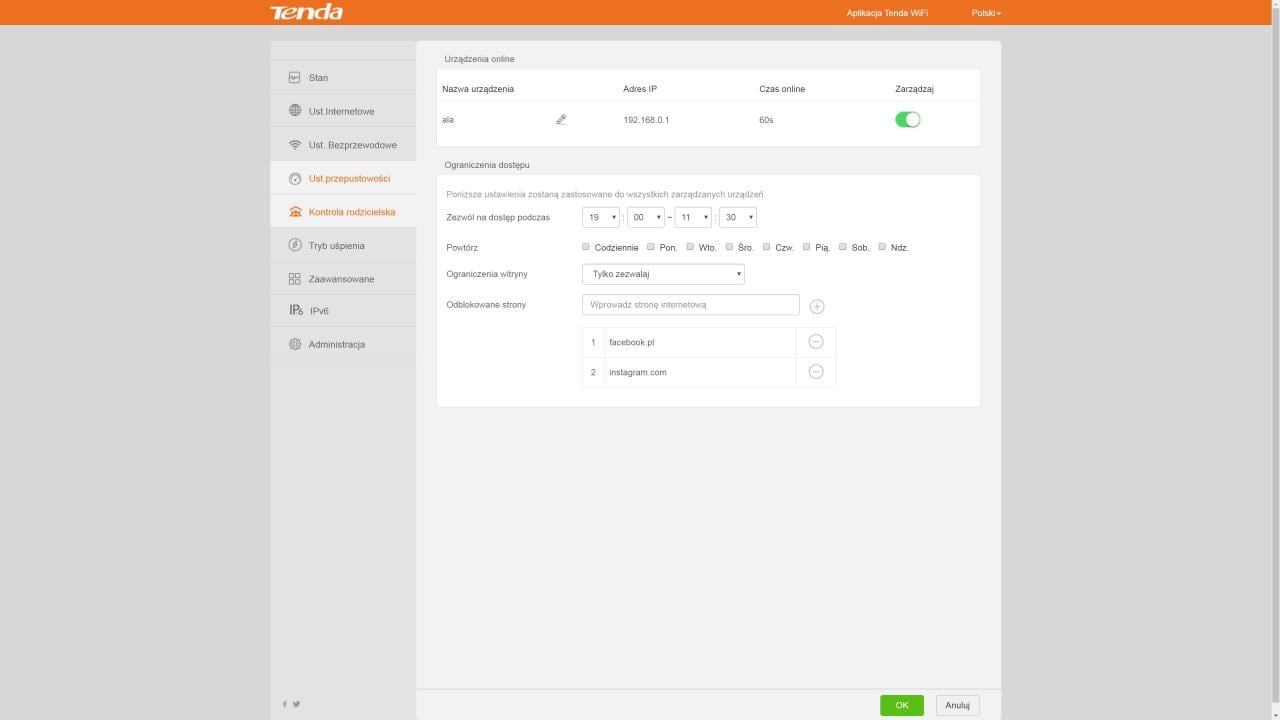Click the IP address 192.168.0.1

pos(646,120)
